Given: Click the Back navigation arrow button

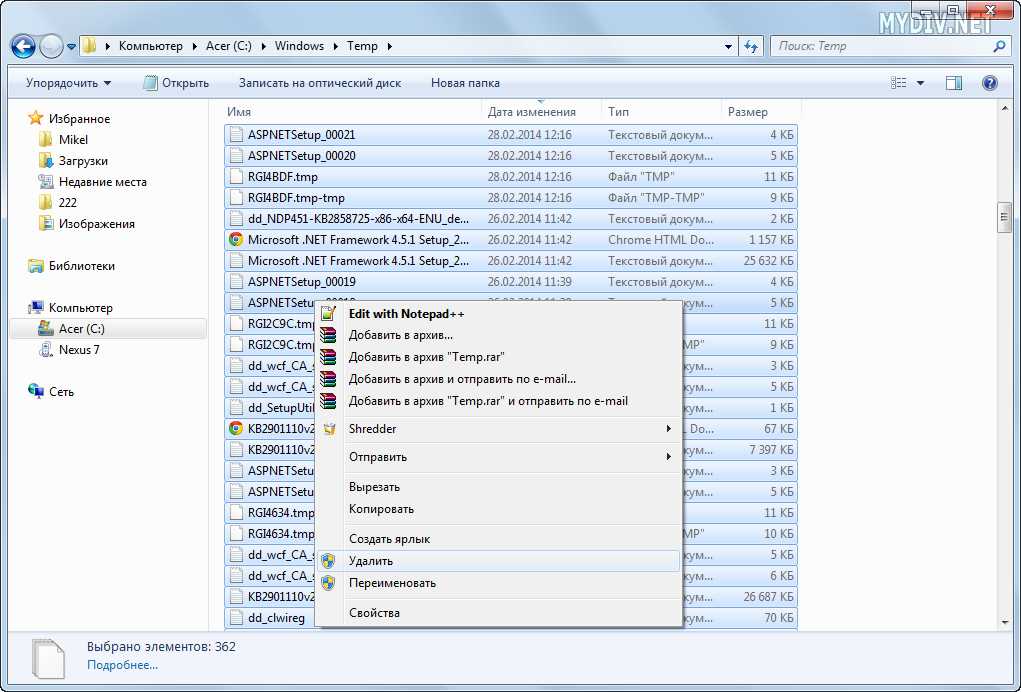Looking at the screenshot, I should coord(24,46).
